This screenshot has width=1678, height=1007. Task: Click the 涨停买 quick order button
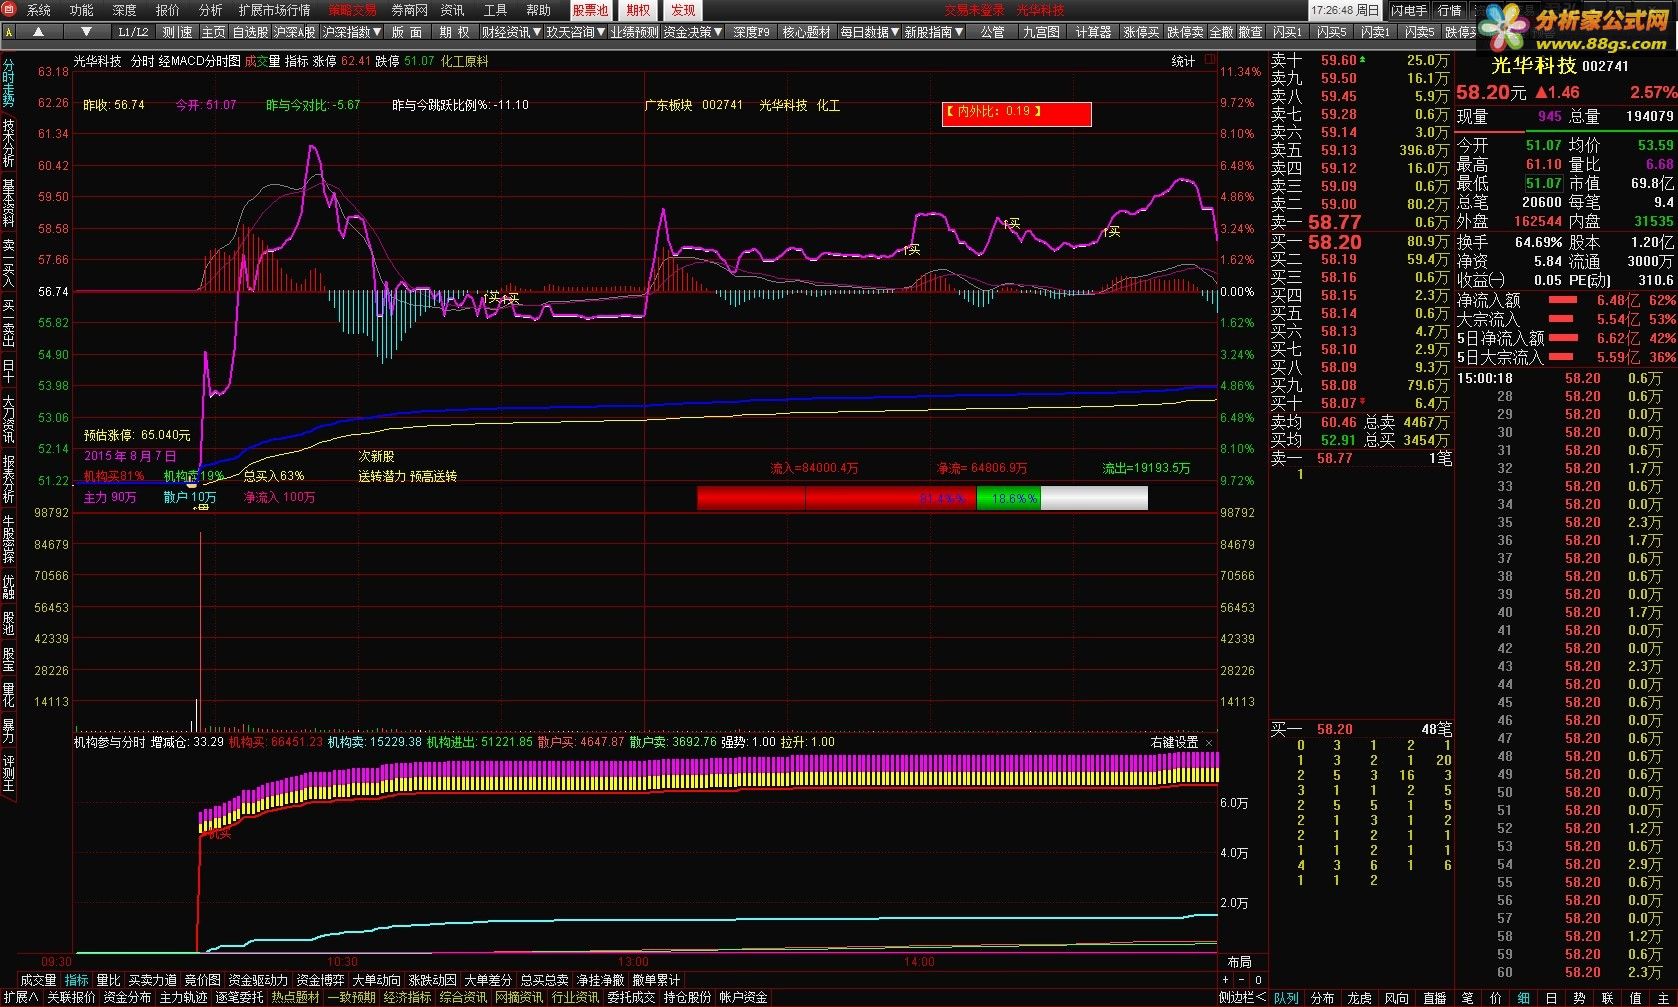(x=1141, y=32)
